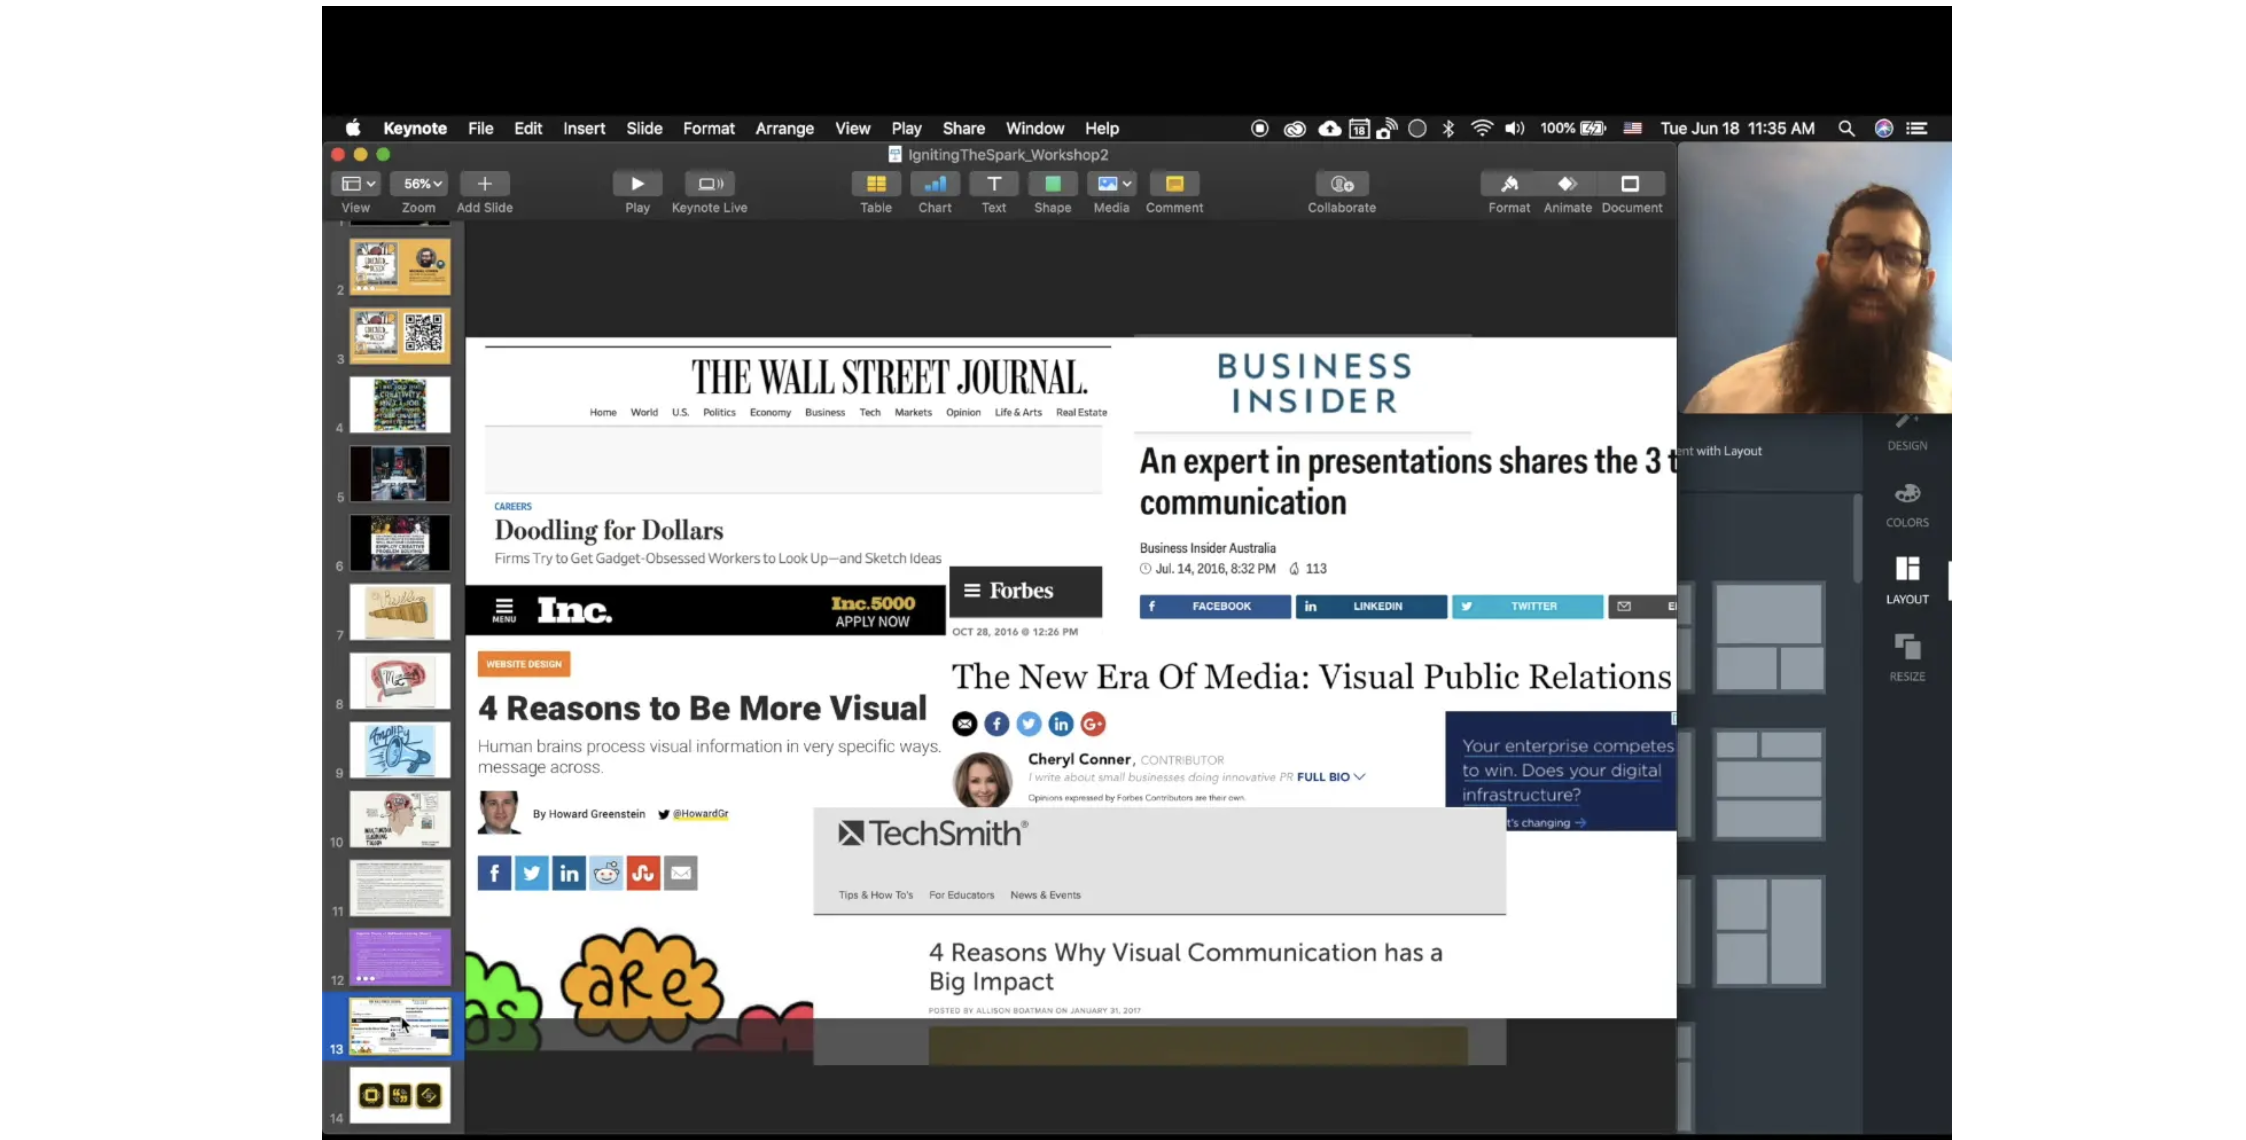The width and height of the screenshot is (2246, 1140).
Task: Click the Forbes hamburger menu icon
Action: [971, 591]
